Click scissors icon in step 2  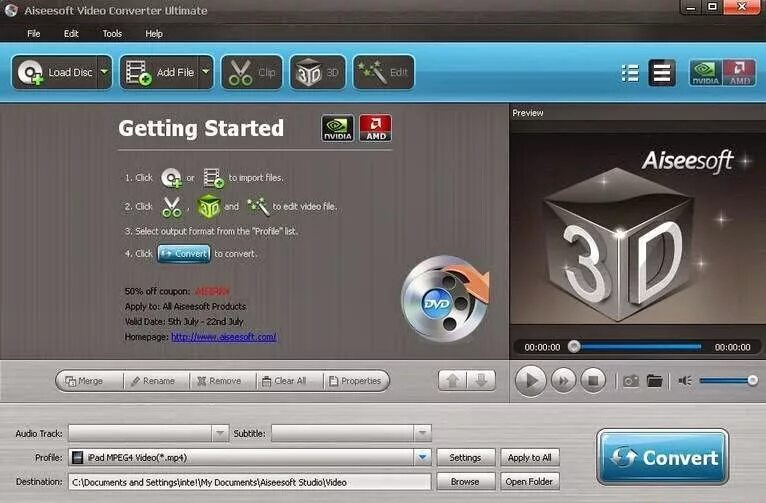[172, 207]
